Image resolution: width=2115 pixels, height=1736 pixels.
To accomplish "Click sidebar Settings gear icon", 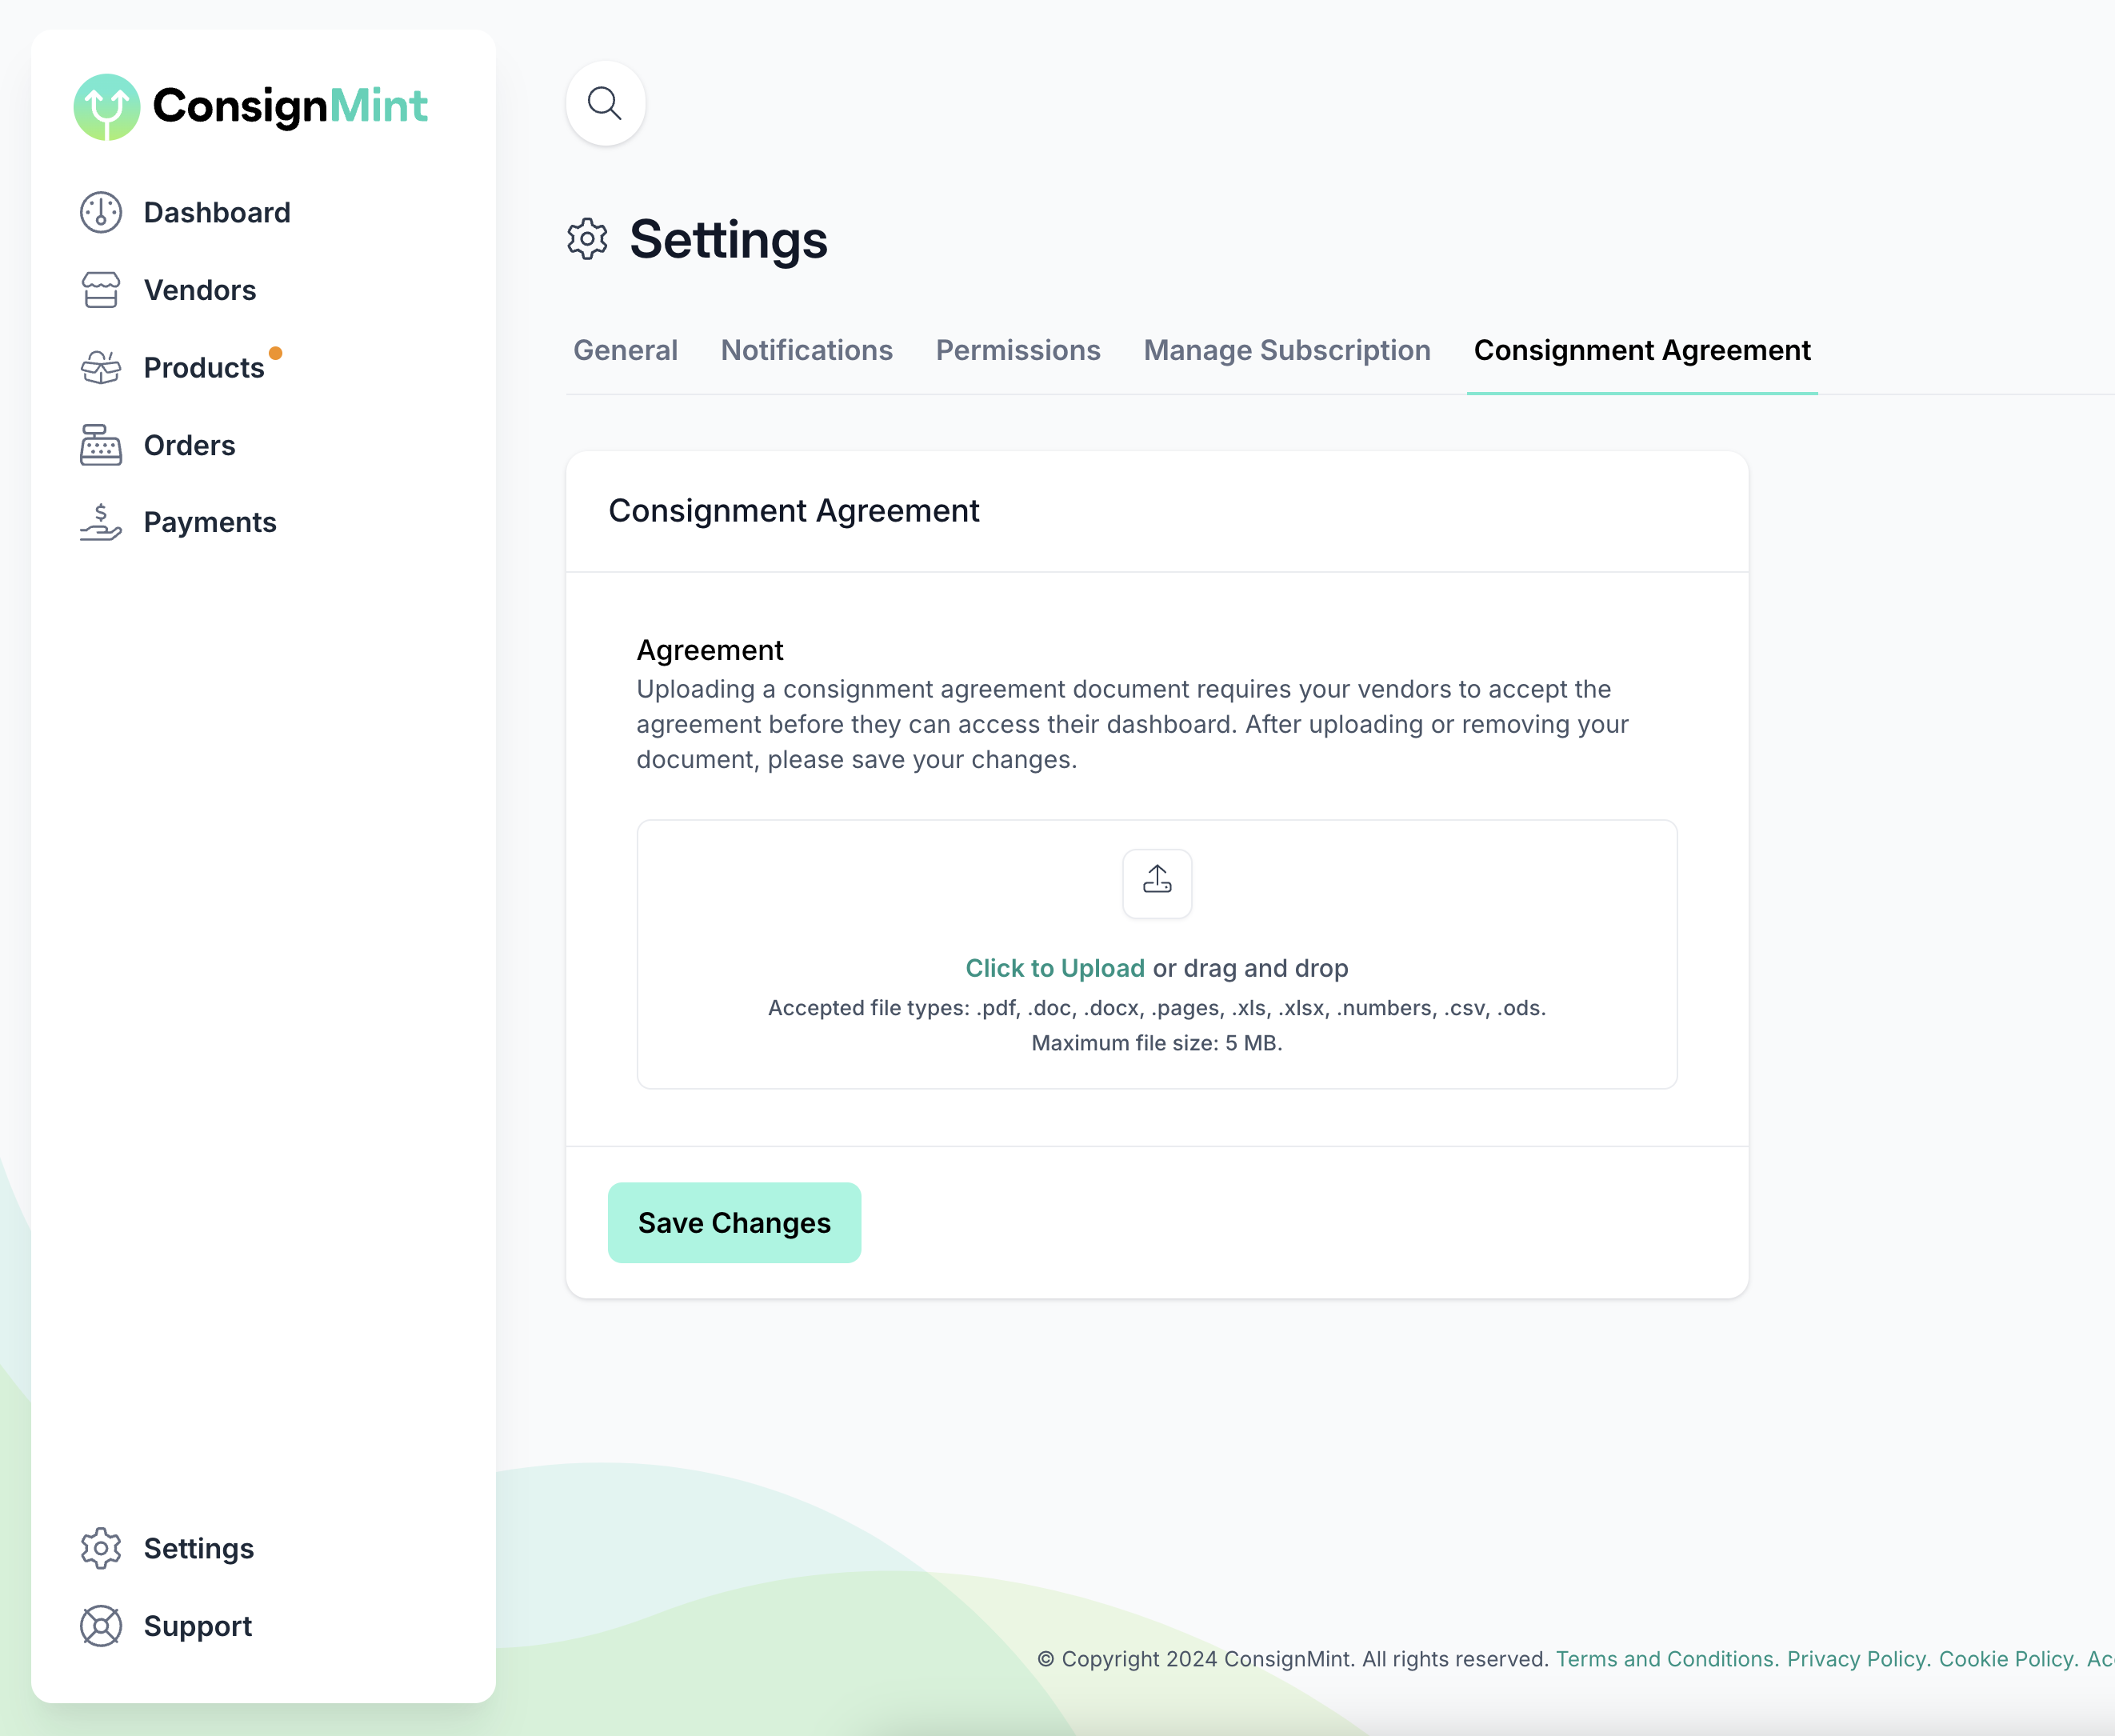I will click(x=101, y=1548).
